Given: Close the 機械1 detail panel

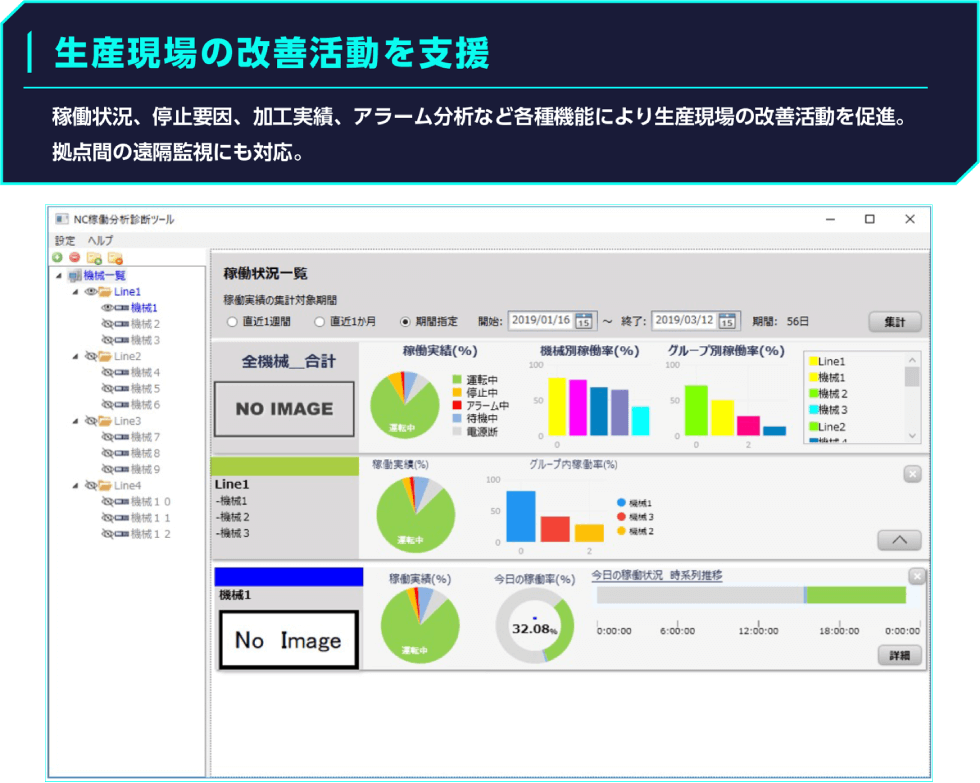Looking at the screenshot, I should point(917,576).
